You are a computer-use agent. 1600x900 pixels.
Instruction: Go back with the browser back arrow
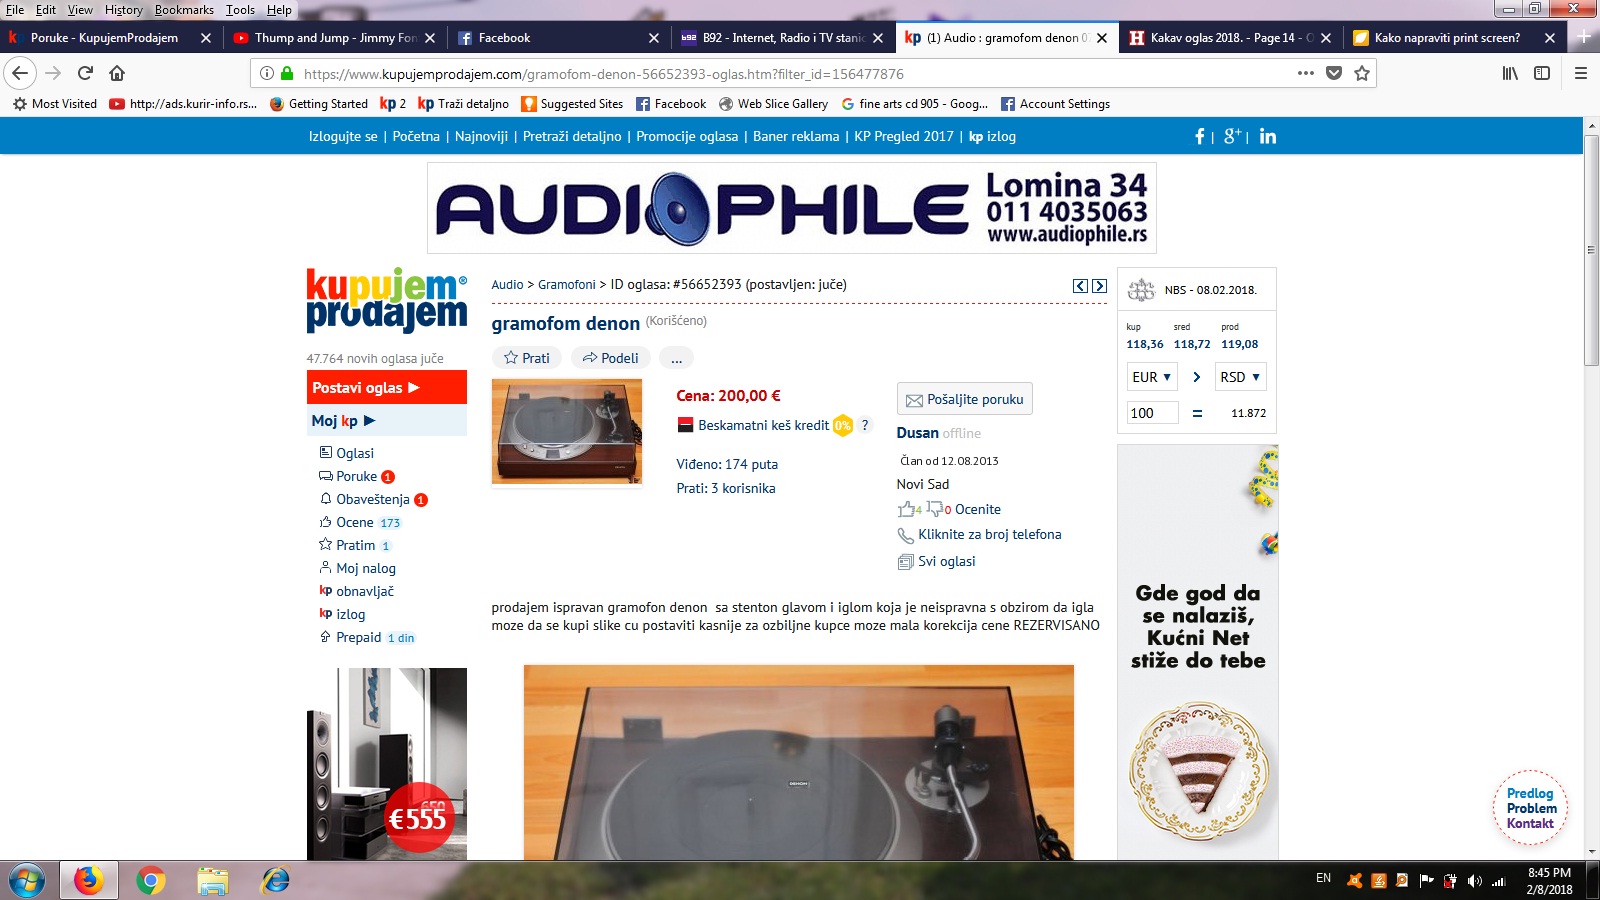pyautogui.click(x=20, y=73)
